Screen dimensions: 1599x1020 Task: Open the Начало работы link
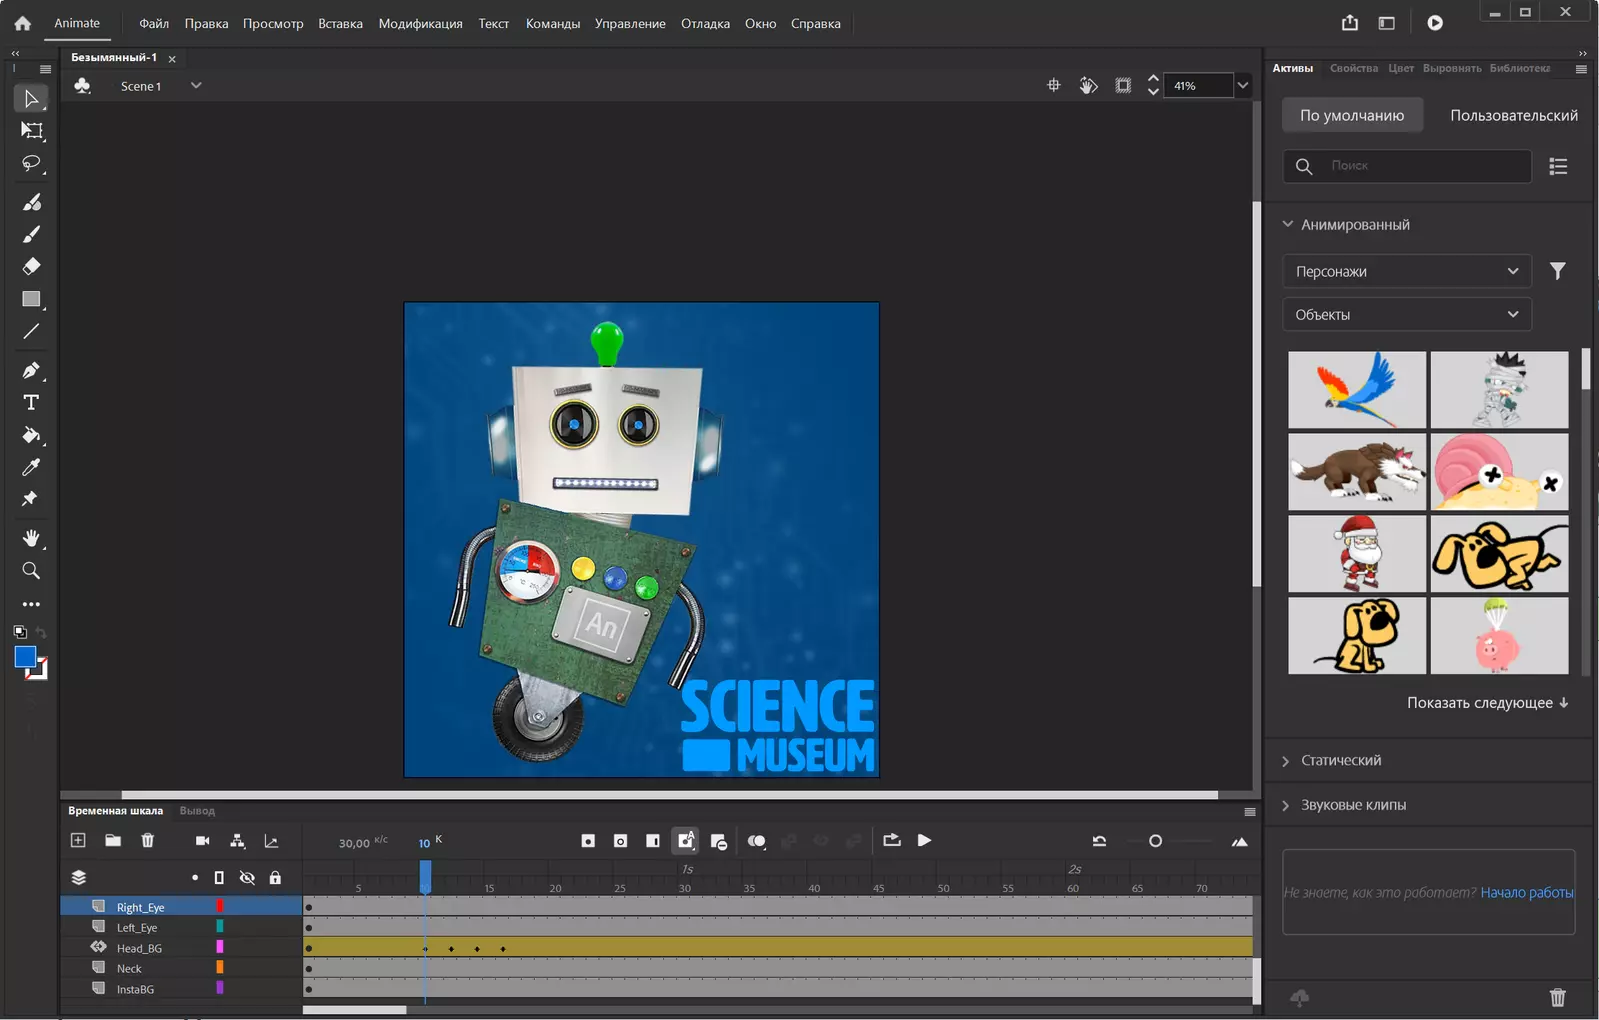coord(1527,892)
